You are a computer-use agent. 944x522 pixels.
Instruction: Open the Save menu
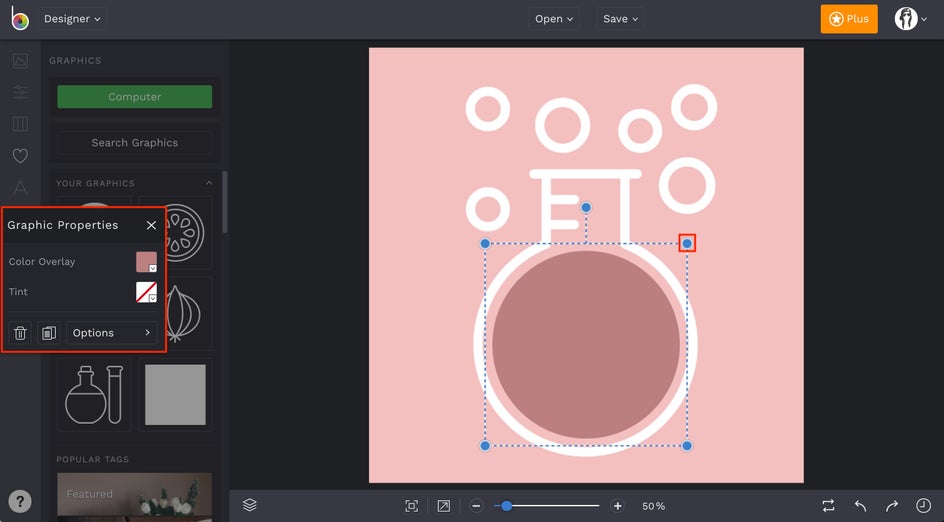coord(620,19)
